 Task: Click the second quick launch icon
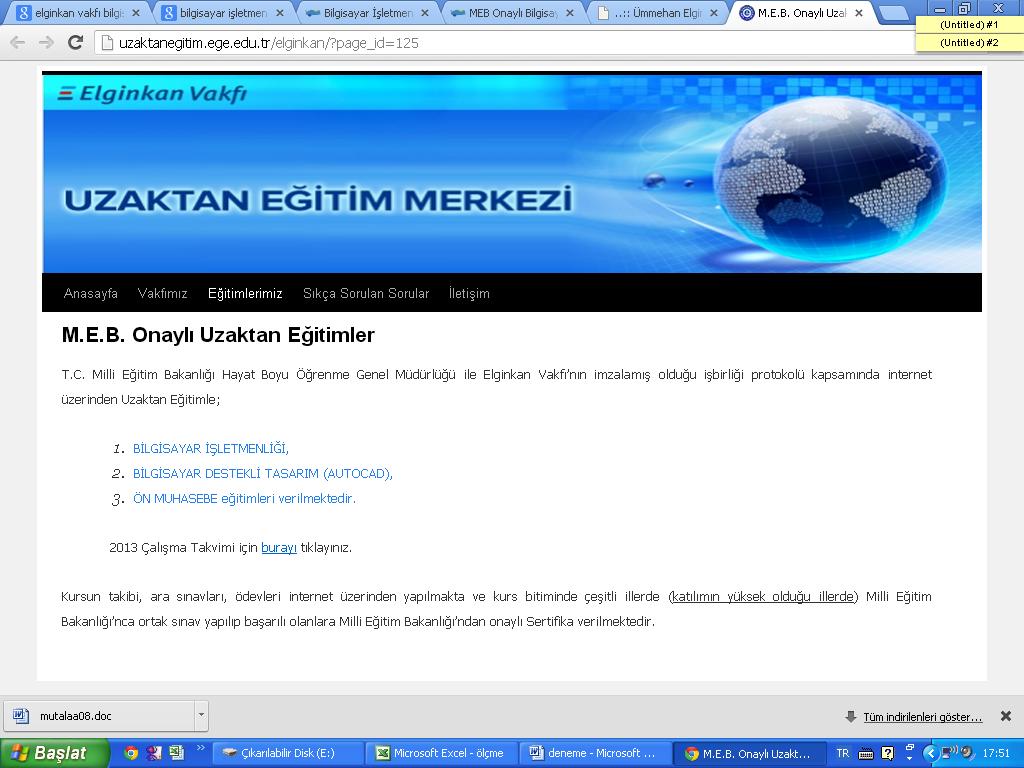pyautogui.click(x=153, y=753)
